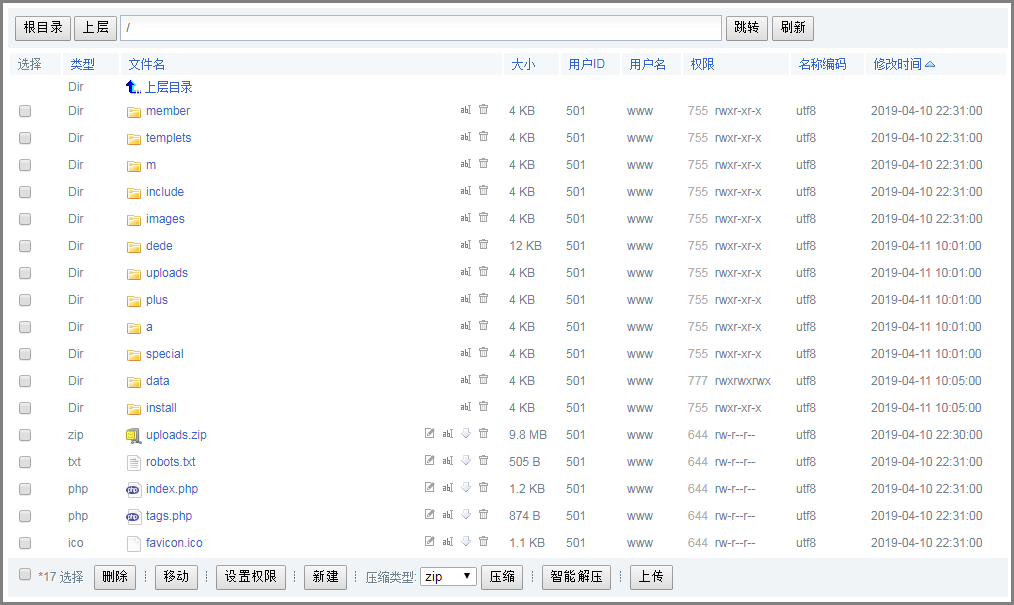Click the rename icon for robots.txt
The width and height of the screenshot is (1014, 605).
[448, 461]
